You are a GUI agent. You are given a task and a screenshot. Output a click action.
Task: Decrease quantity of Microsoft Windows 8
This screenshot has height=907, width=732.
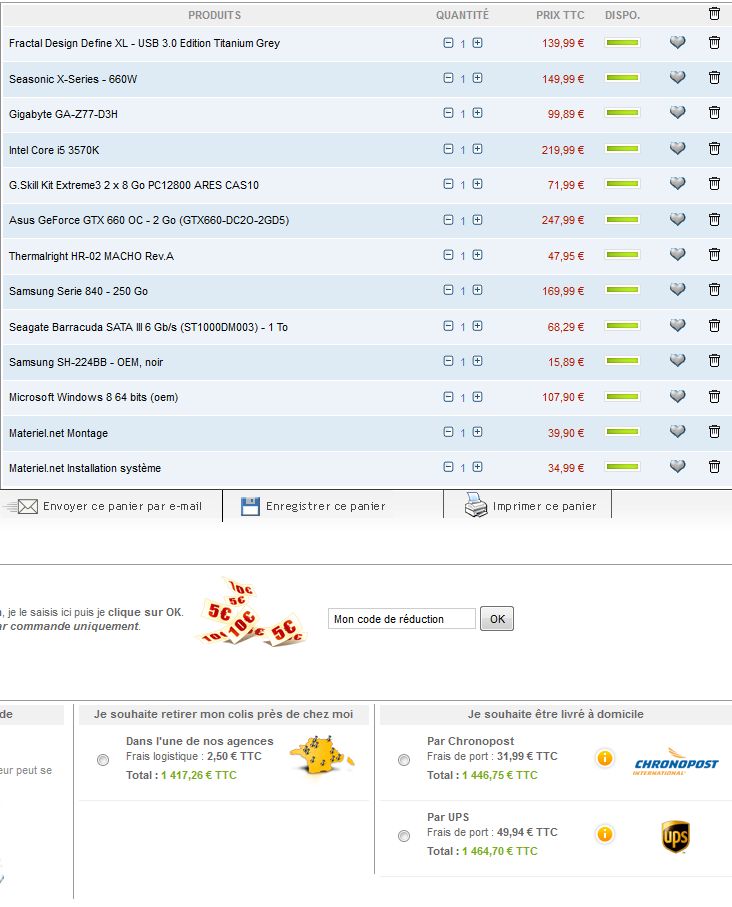(x=448, y=397)
